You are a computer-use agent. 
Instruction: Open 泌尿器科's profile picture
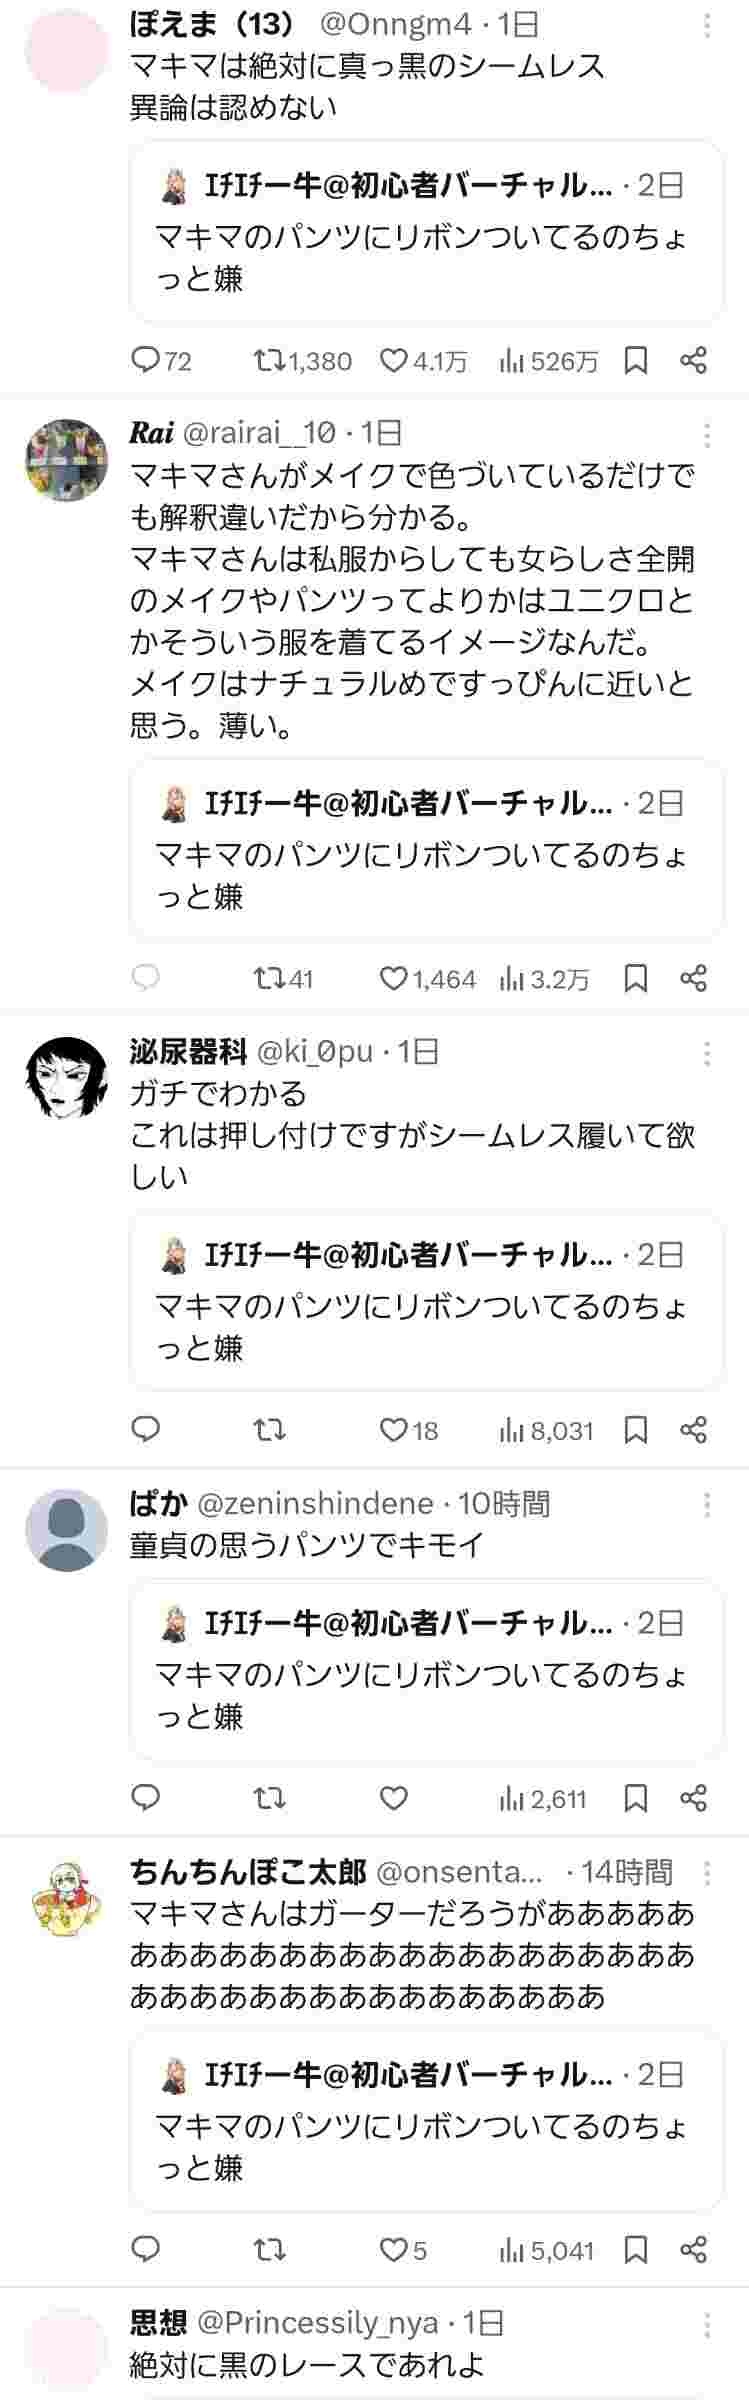coord(66,1078)
